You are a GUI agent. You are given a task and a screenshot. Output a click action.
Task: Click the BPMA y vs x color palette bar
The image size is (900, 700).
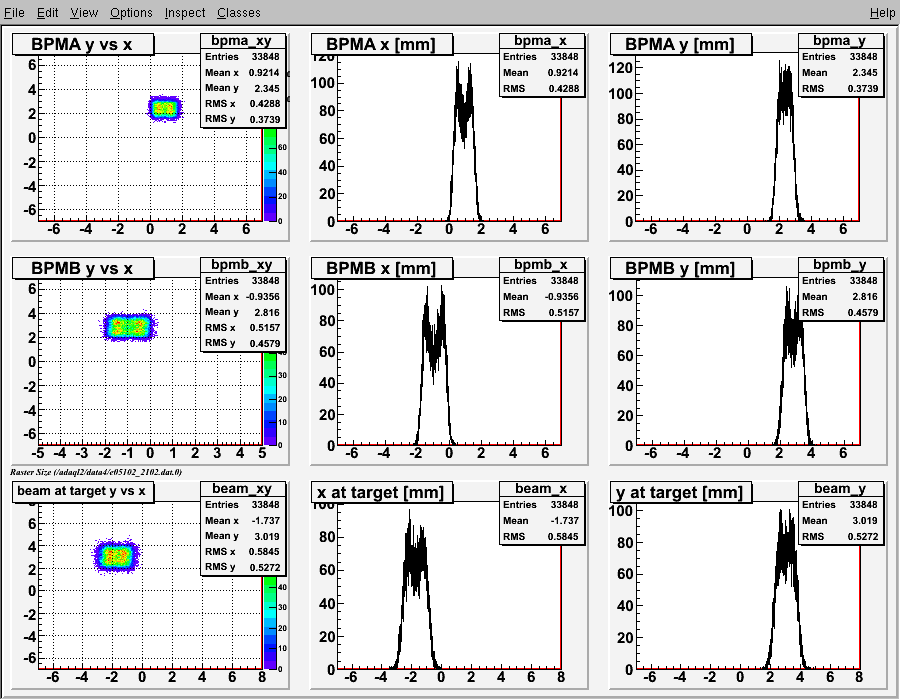click(x=270, y=174)
